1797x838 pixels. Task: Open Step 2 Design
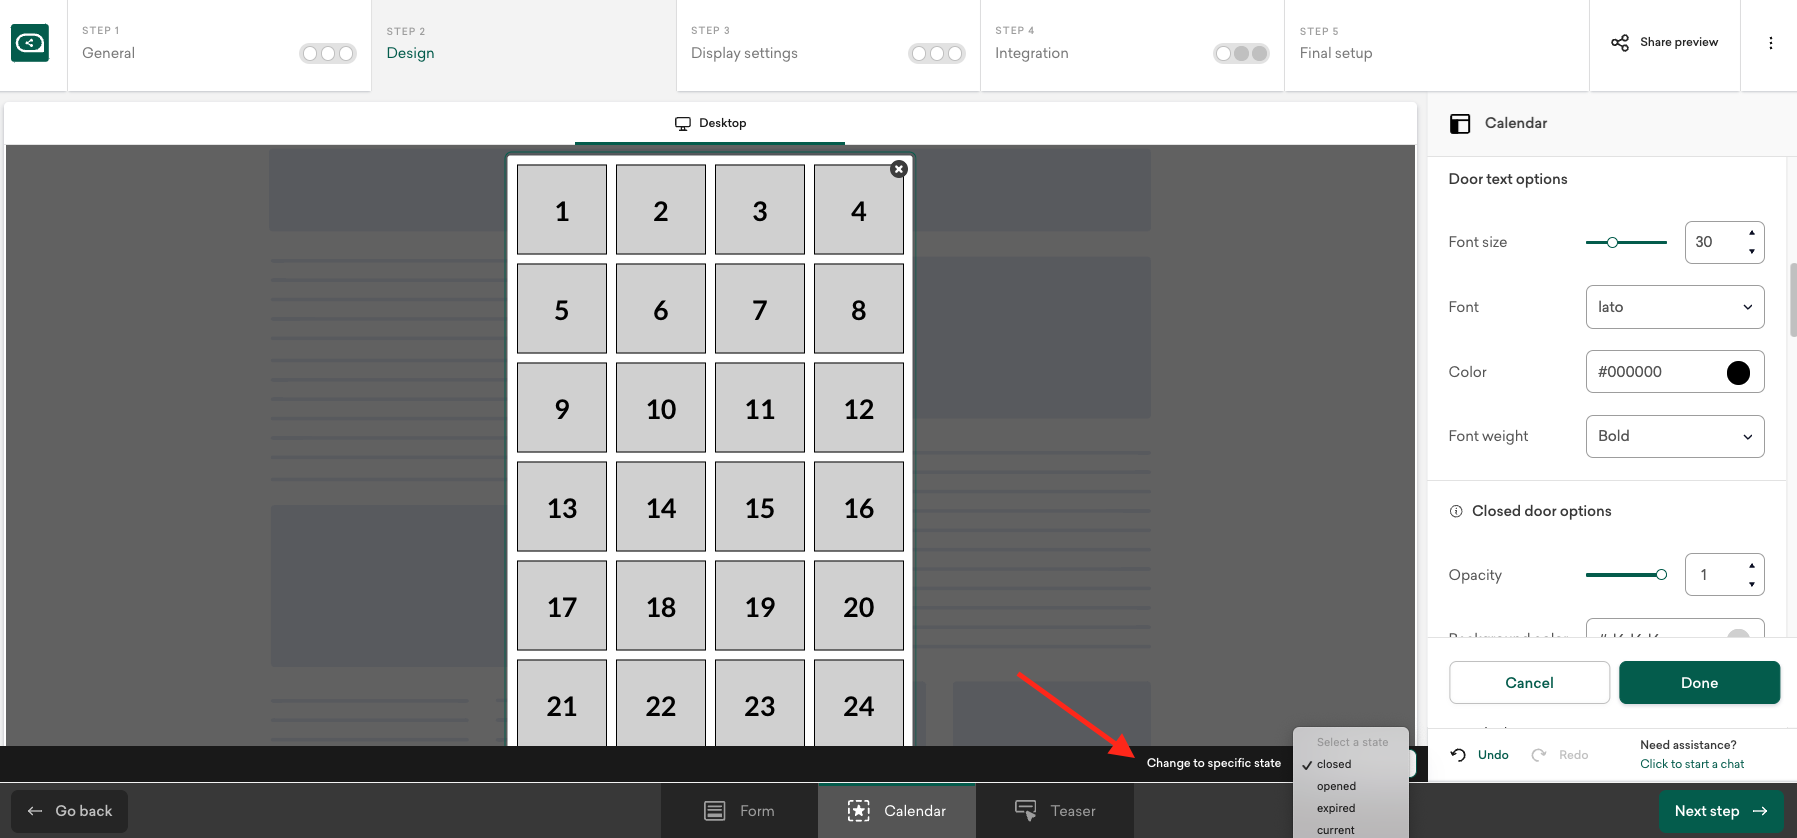tap(524, 45)
